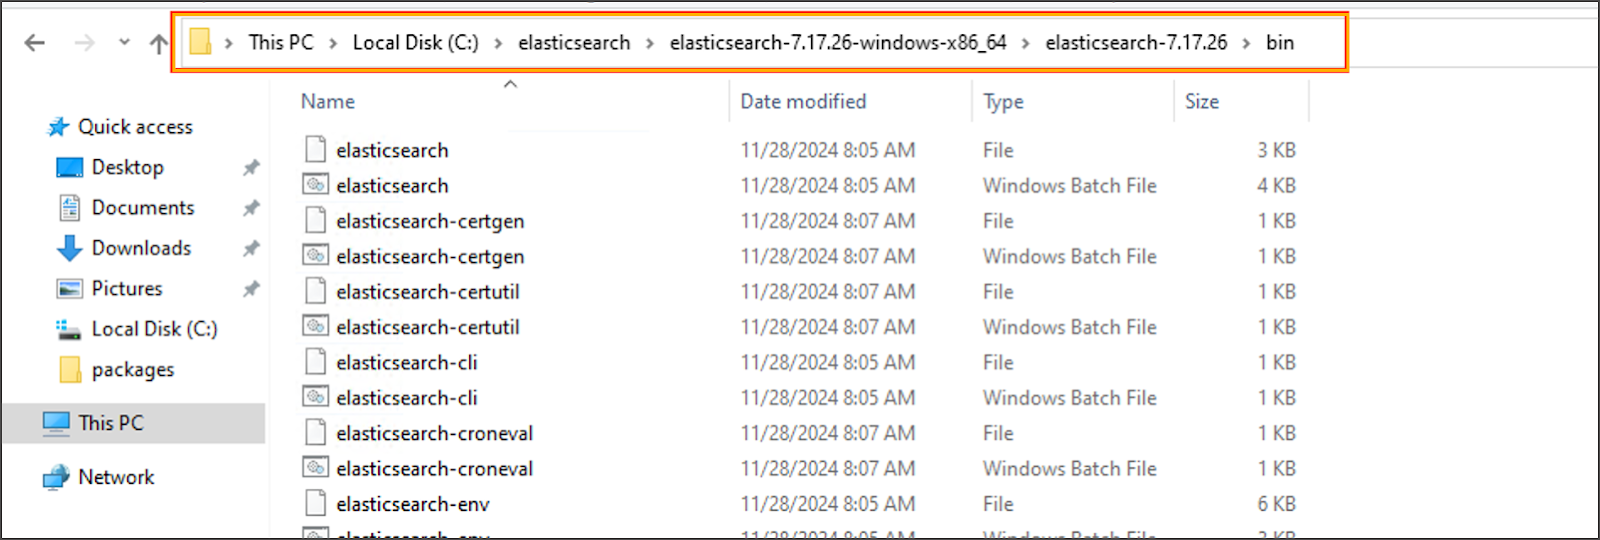Go up one folder level
Screen dimensions: 1600x540
[158, 43]
